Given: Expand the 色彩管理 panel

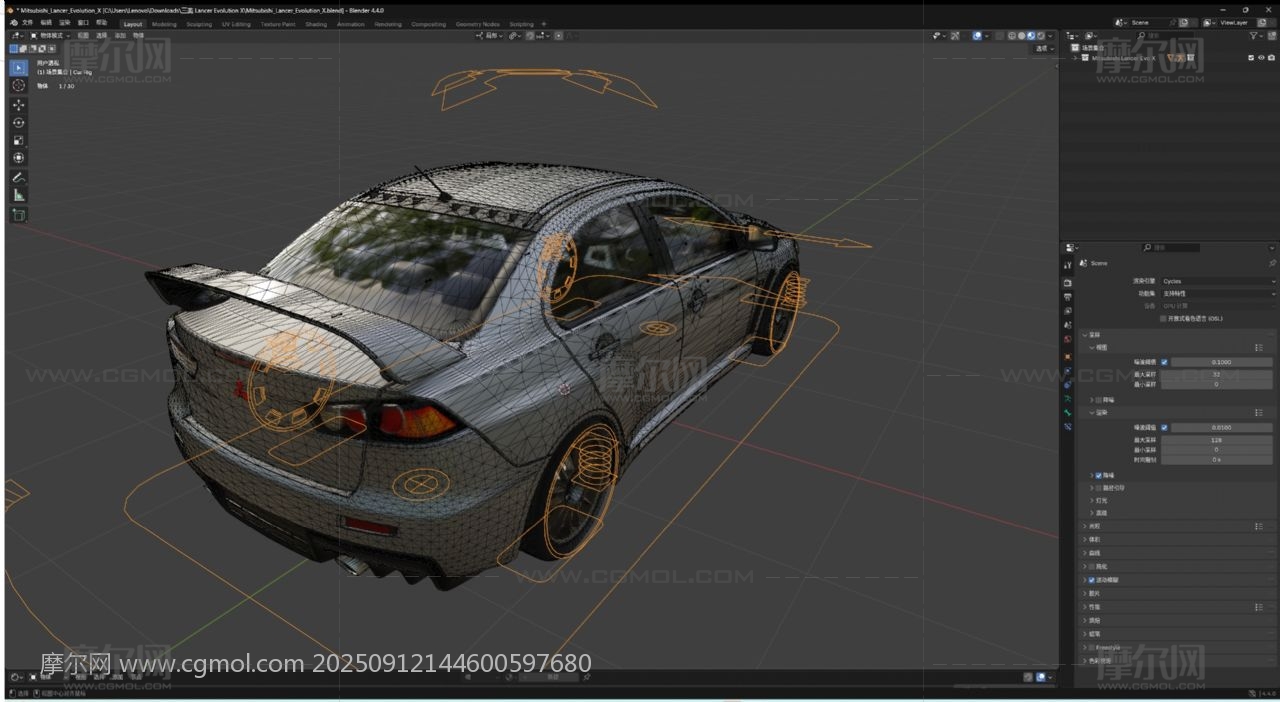Looking at the screenshot, I should tap(1085, 661).
